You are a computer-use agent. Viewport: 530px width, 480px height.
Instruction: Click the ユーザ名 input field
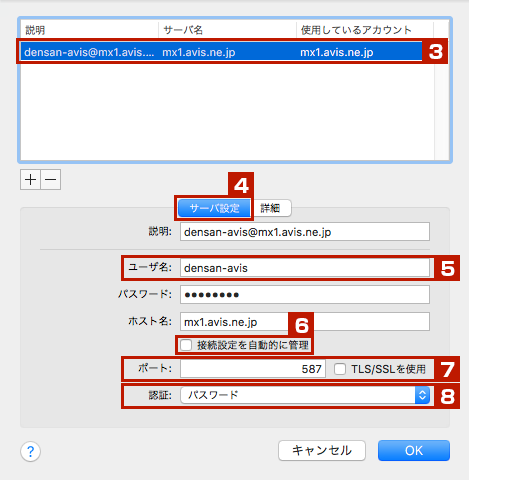coord(305,268)
